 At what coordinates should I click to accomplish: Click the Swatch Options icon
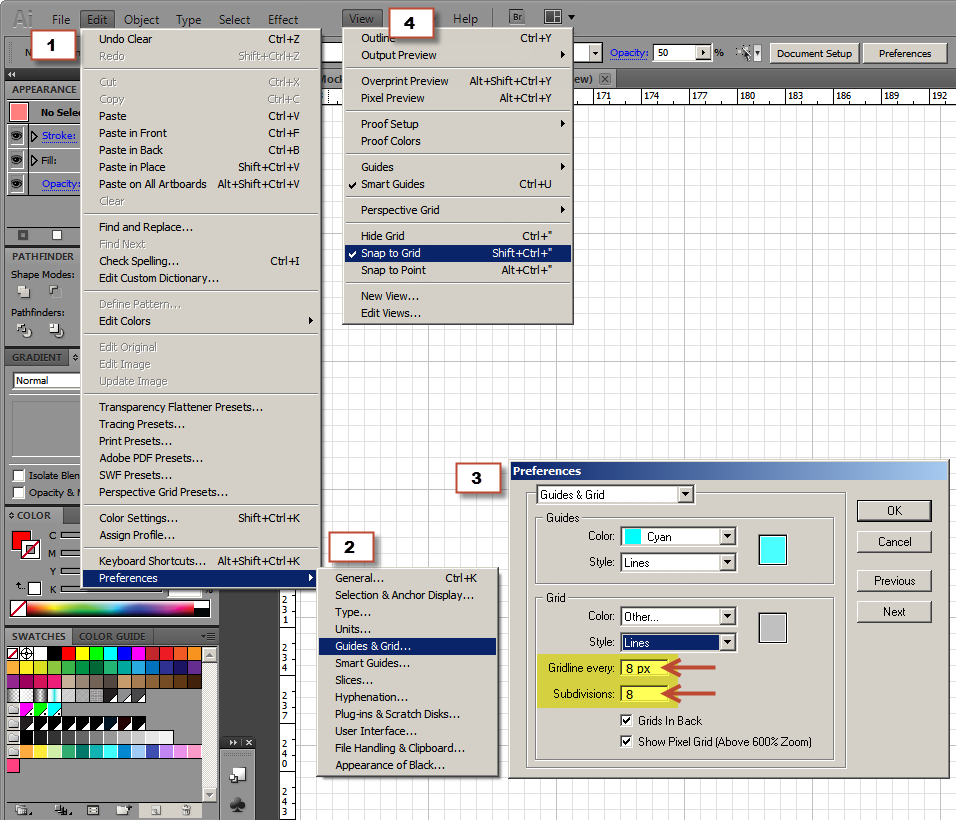(93, 810)
